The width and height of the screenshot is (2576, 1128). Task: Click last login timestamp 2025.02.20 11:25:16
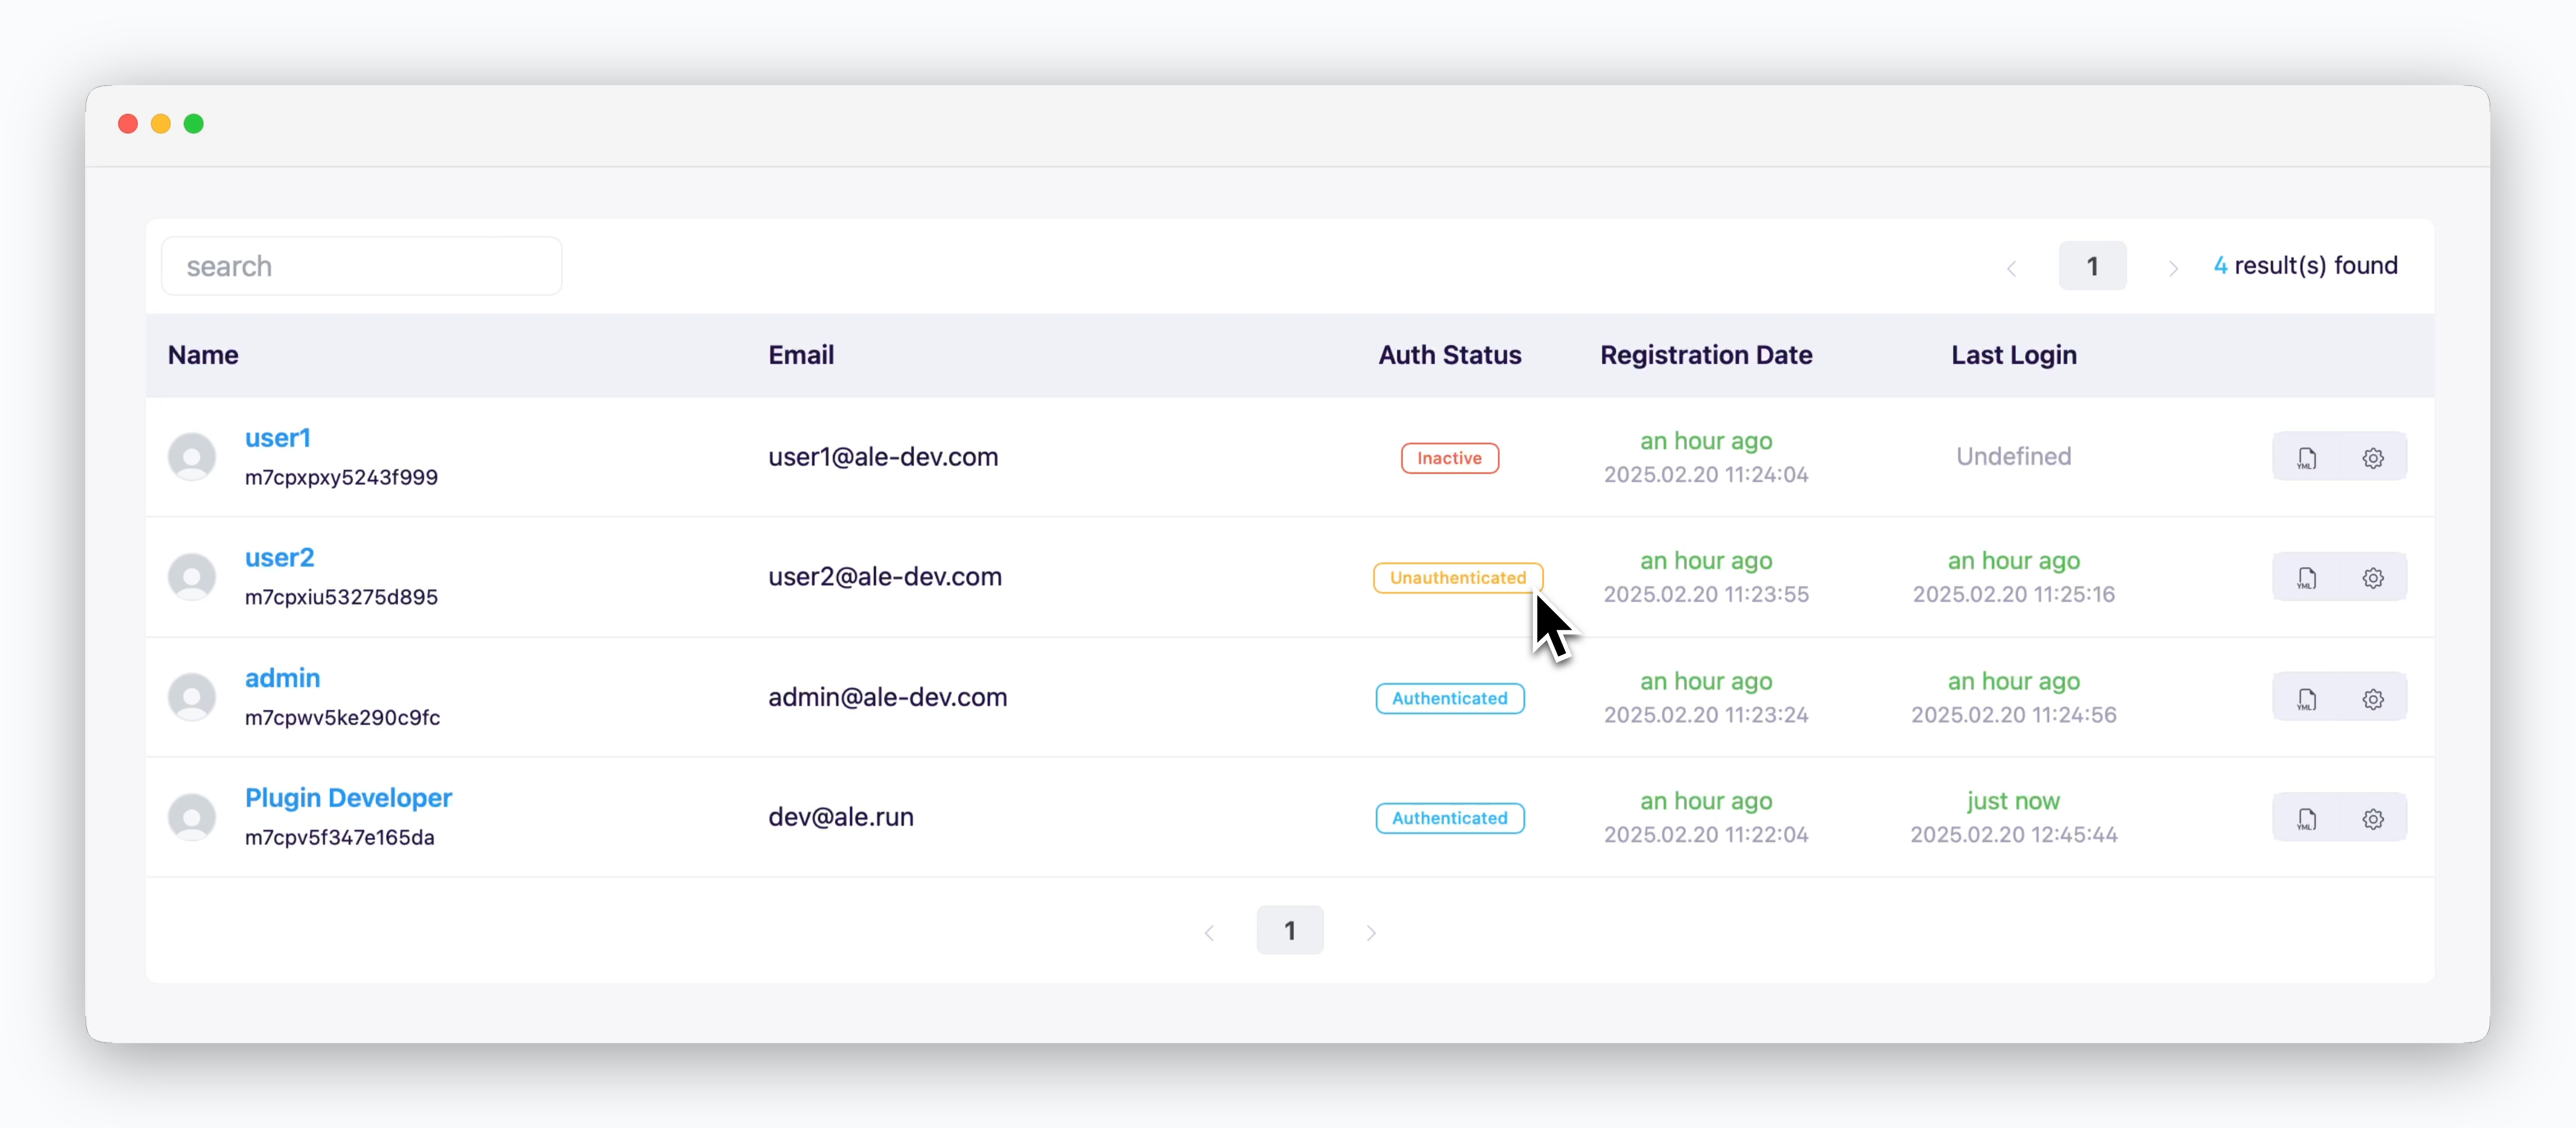pyautogui.click(x=2014, y=595)
